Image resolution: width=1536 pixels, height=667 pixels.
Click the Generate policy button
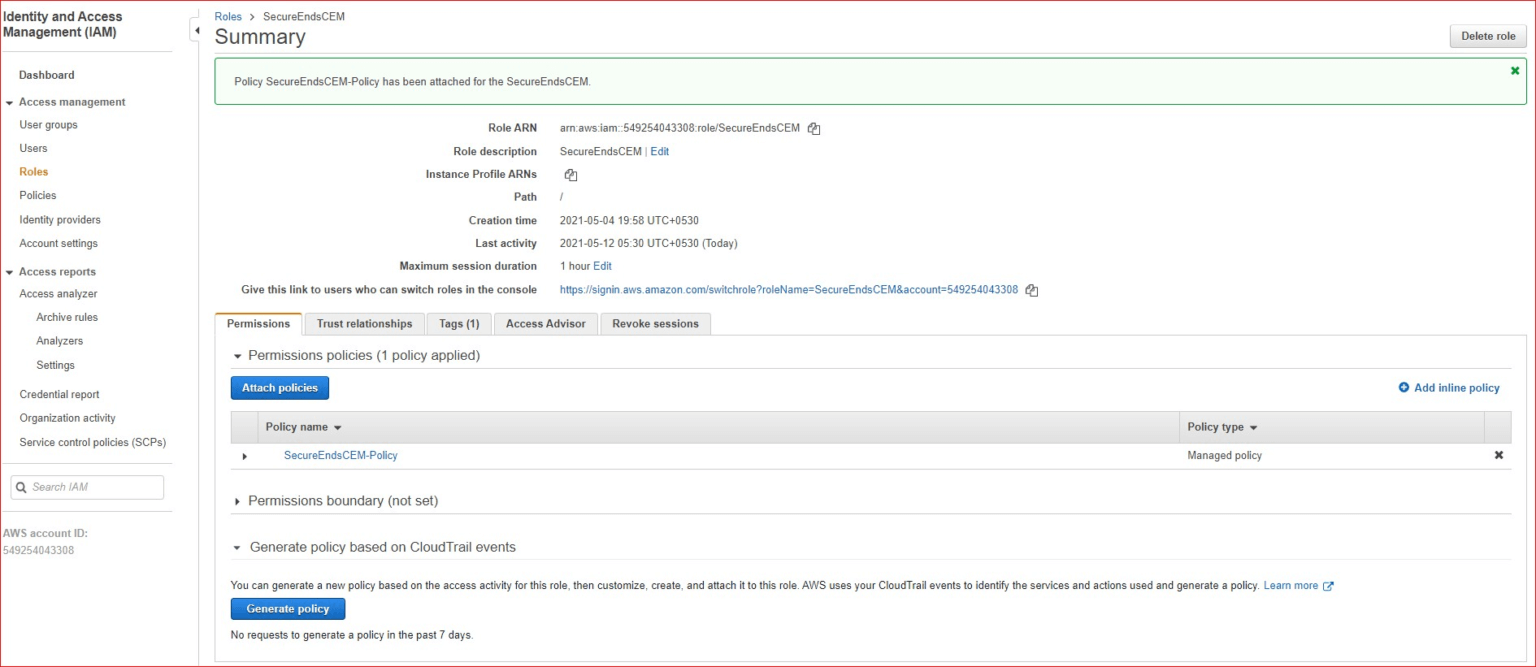pos(288,608)
